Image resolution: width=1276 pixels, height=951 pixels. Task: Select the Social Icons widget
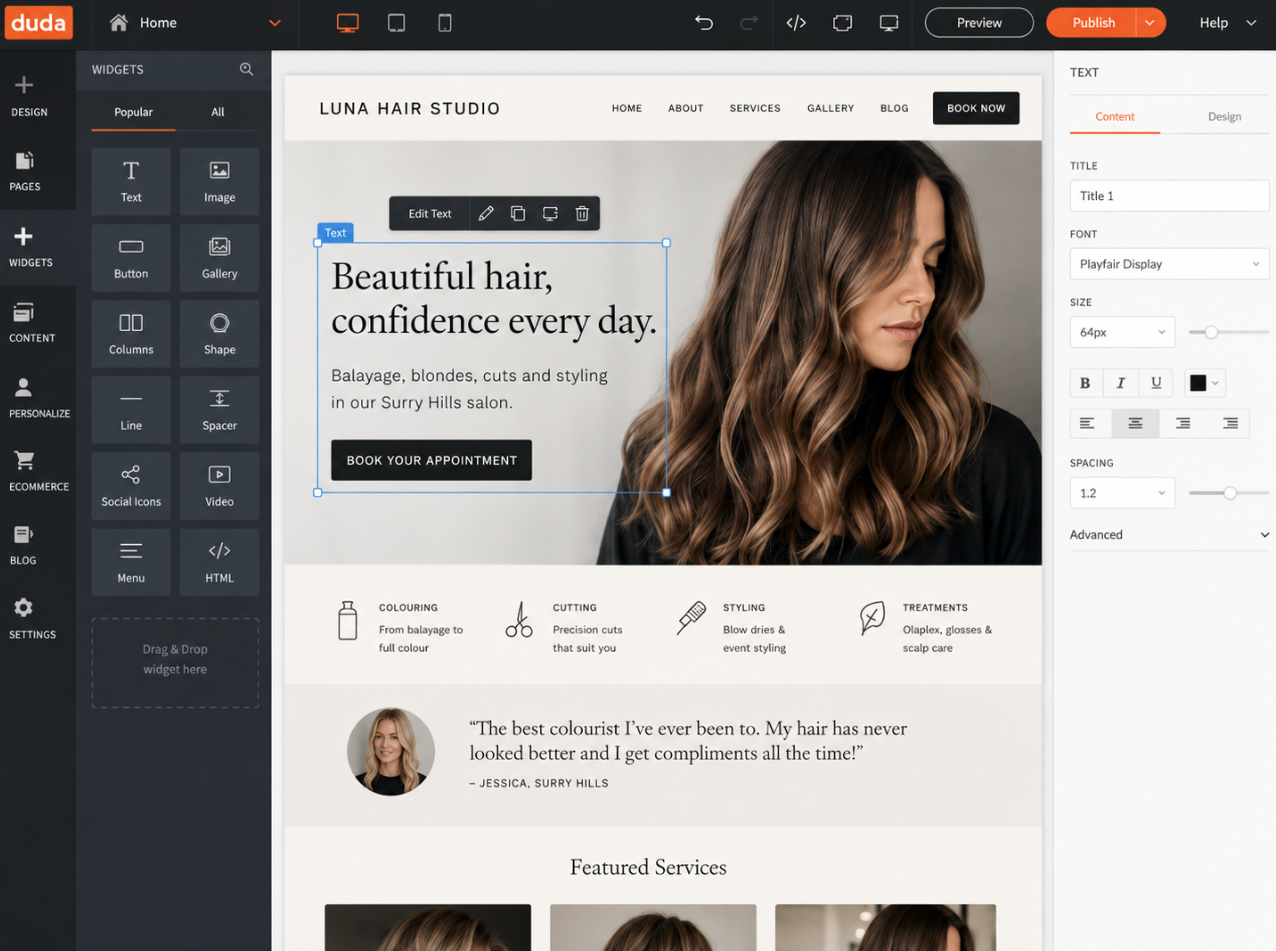[x=131, y=485]
